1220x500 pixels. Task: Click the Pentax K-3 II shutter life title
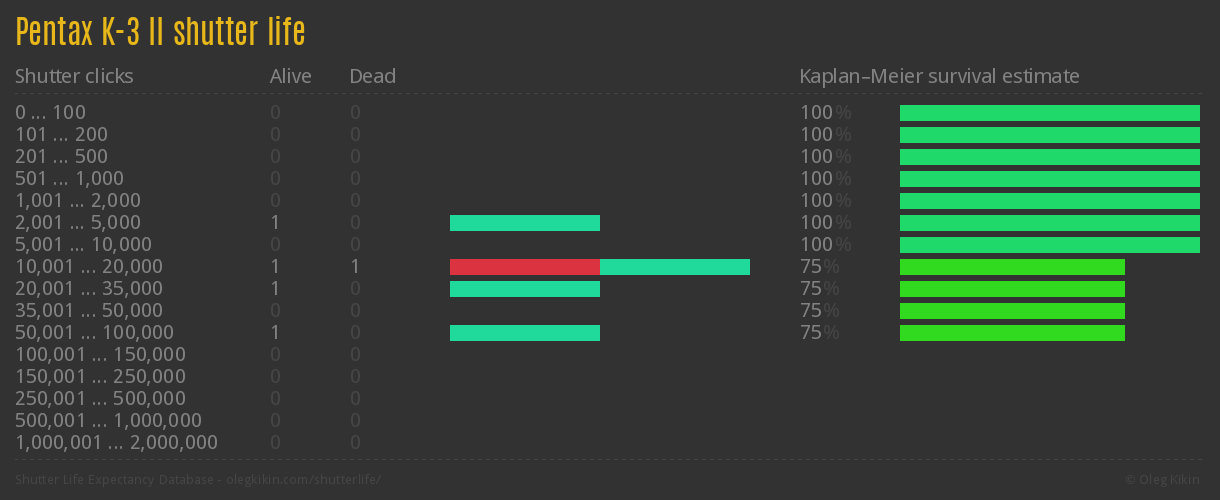(160, 32)
